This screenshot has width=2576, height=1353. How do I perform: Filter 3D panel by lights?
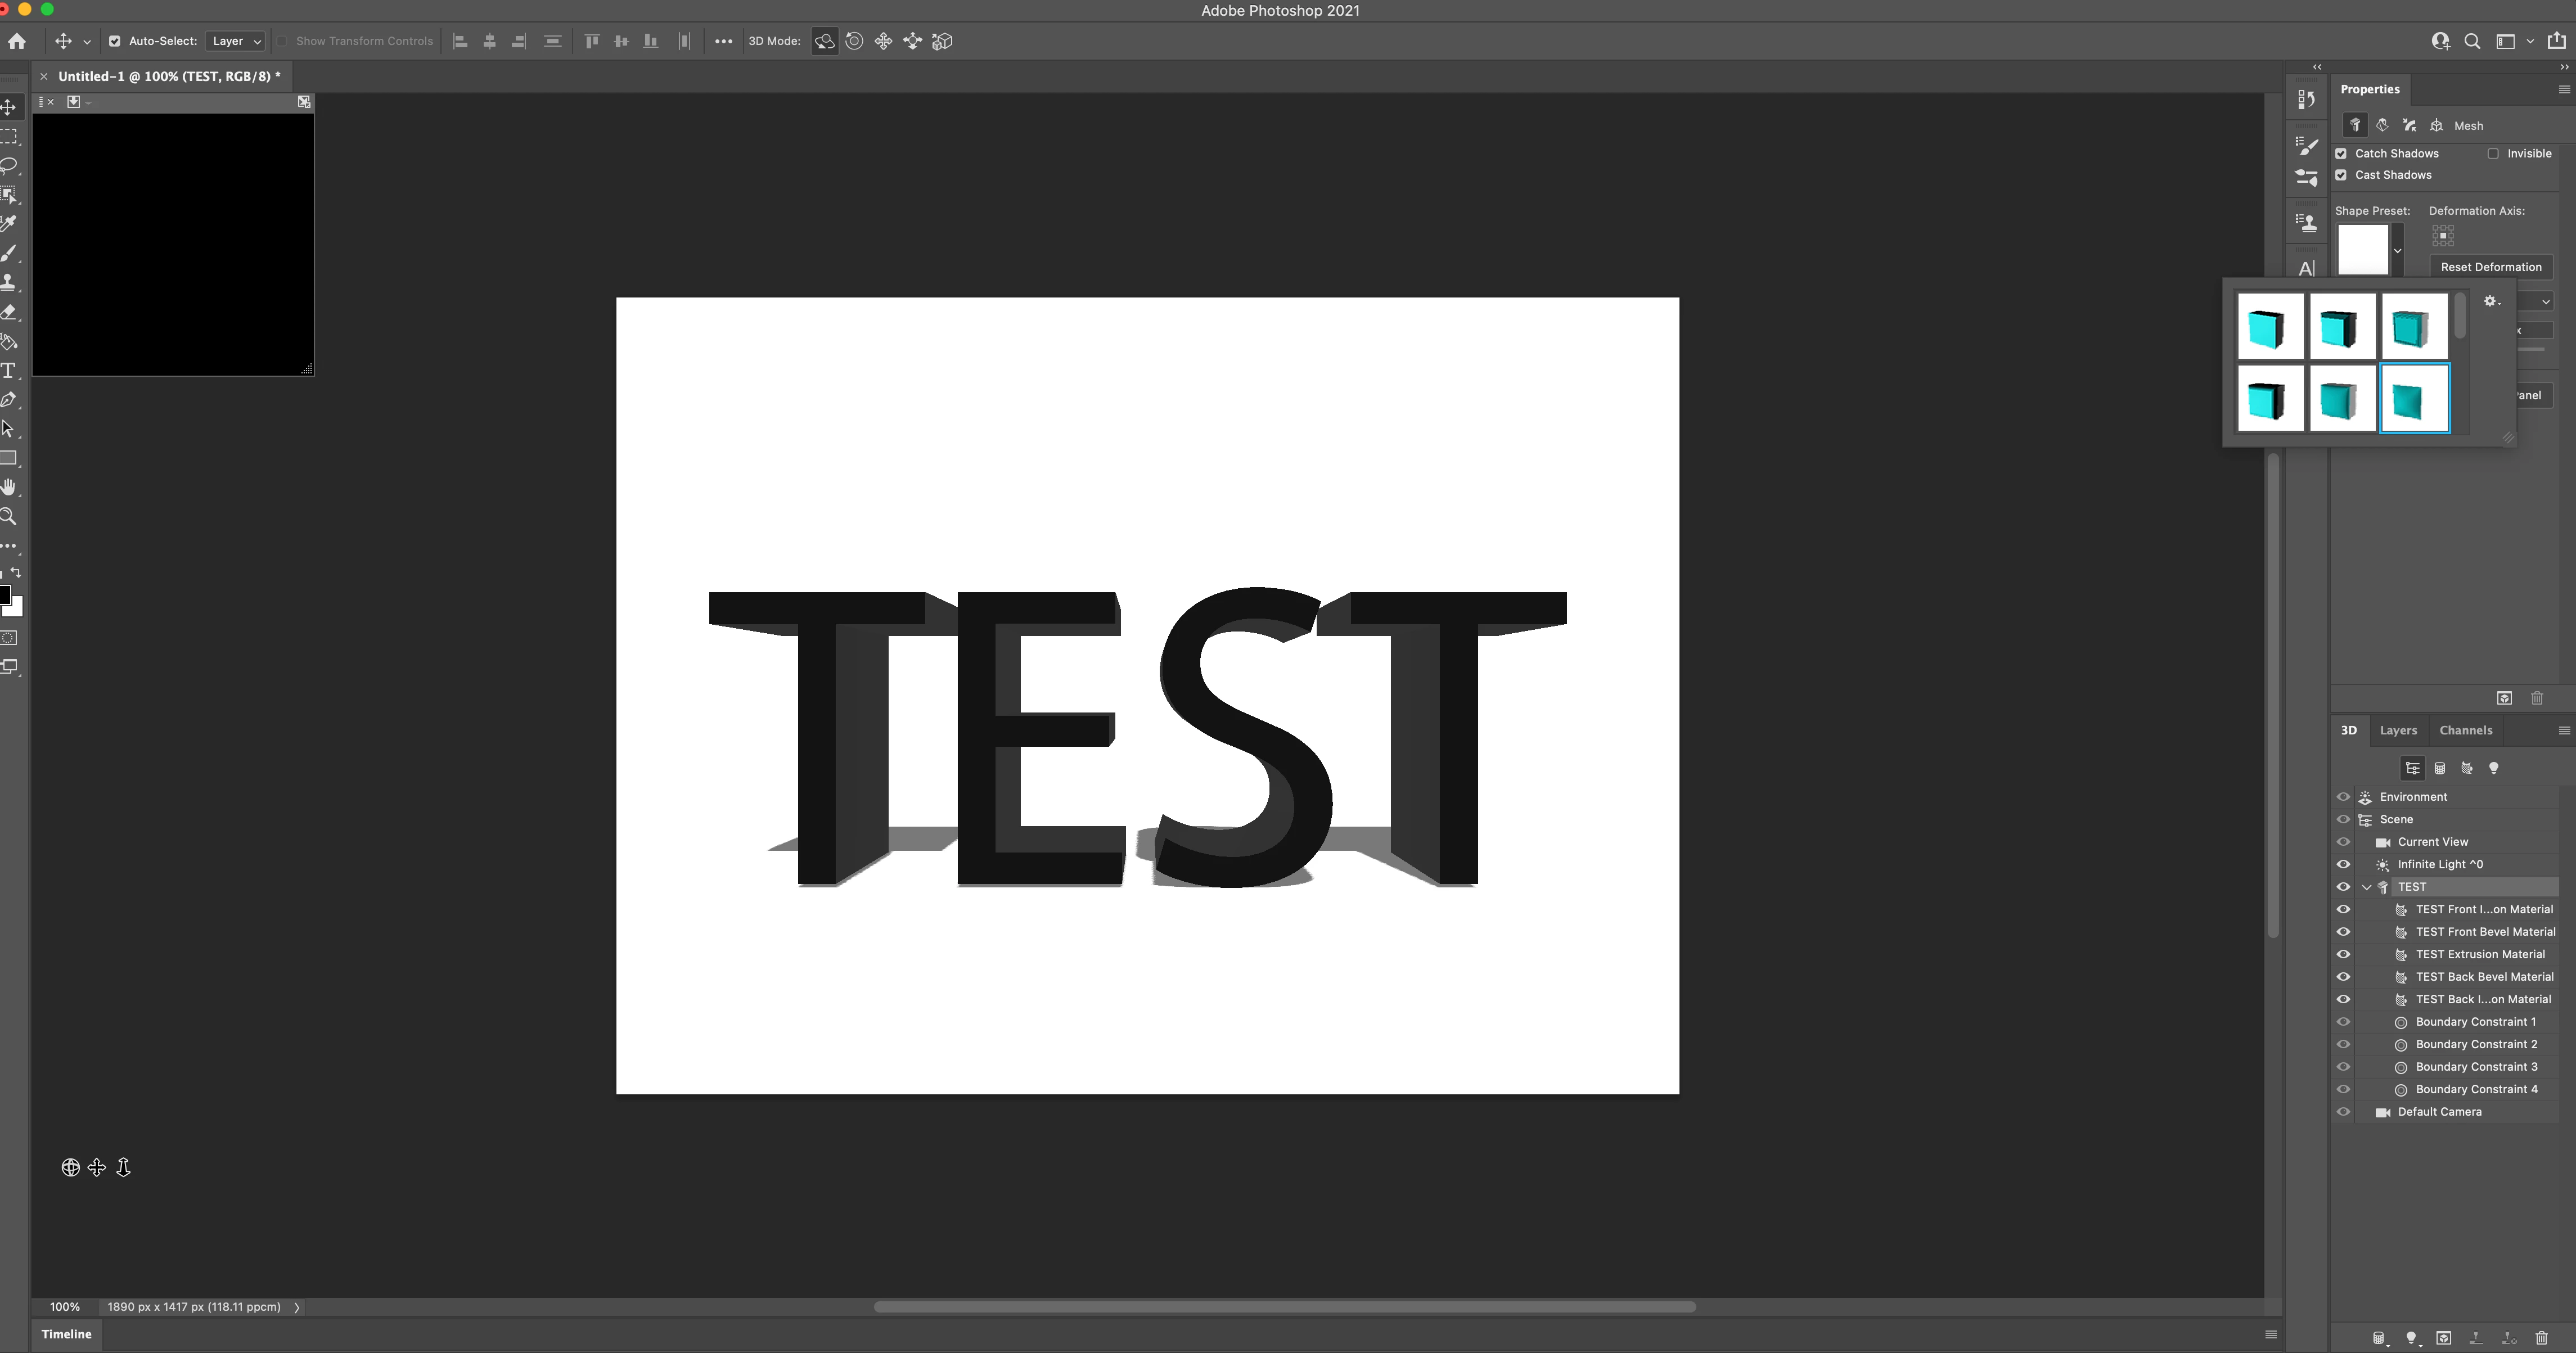tap(2493, 768)
